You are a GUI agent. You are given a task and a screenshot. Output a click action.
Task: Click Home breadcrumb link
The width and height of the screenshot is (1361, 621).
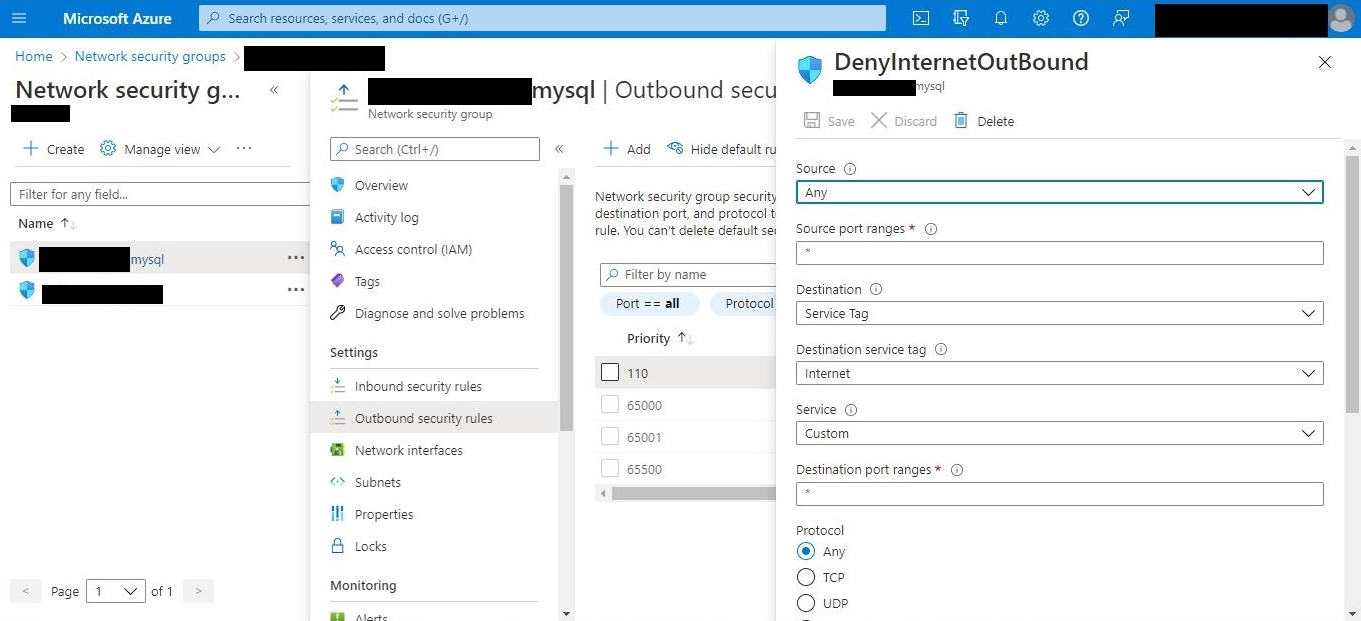tap(34, 57)
